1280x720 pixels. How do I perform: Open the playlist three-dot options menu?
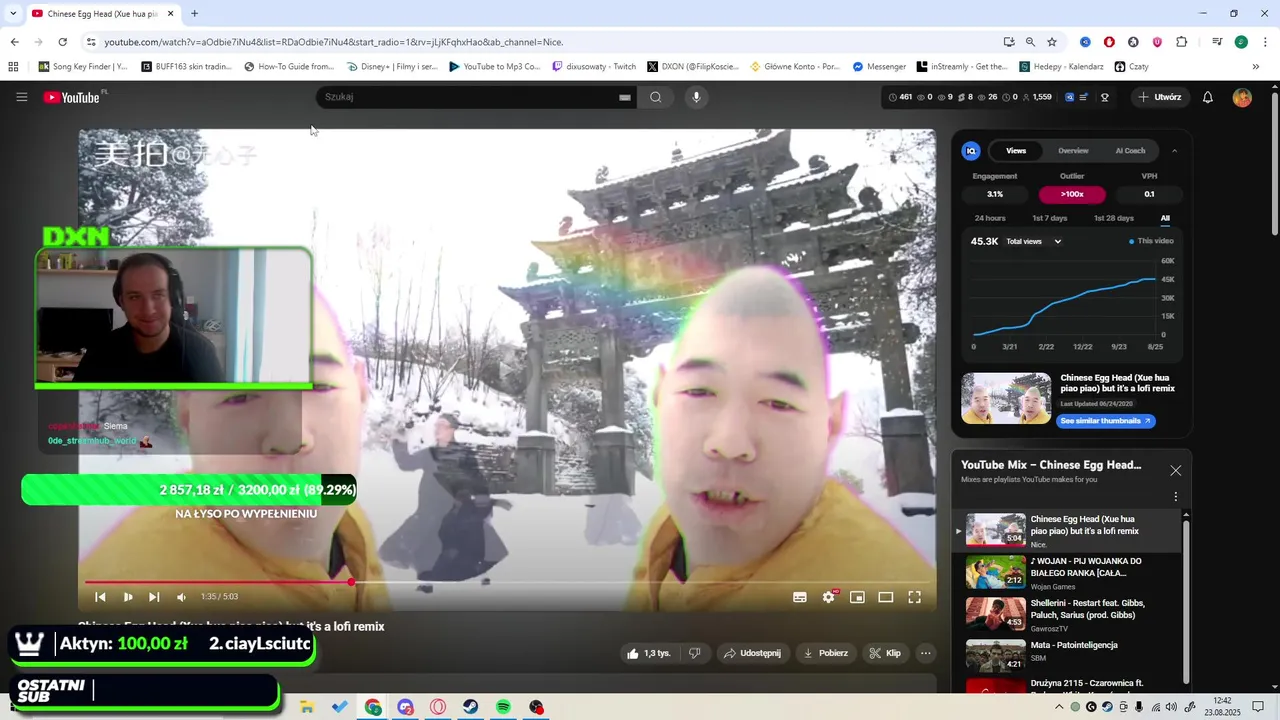click(x=1175, y=496)
